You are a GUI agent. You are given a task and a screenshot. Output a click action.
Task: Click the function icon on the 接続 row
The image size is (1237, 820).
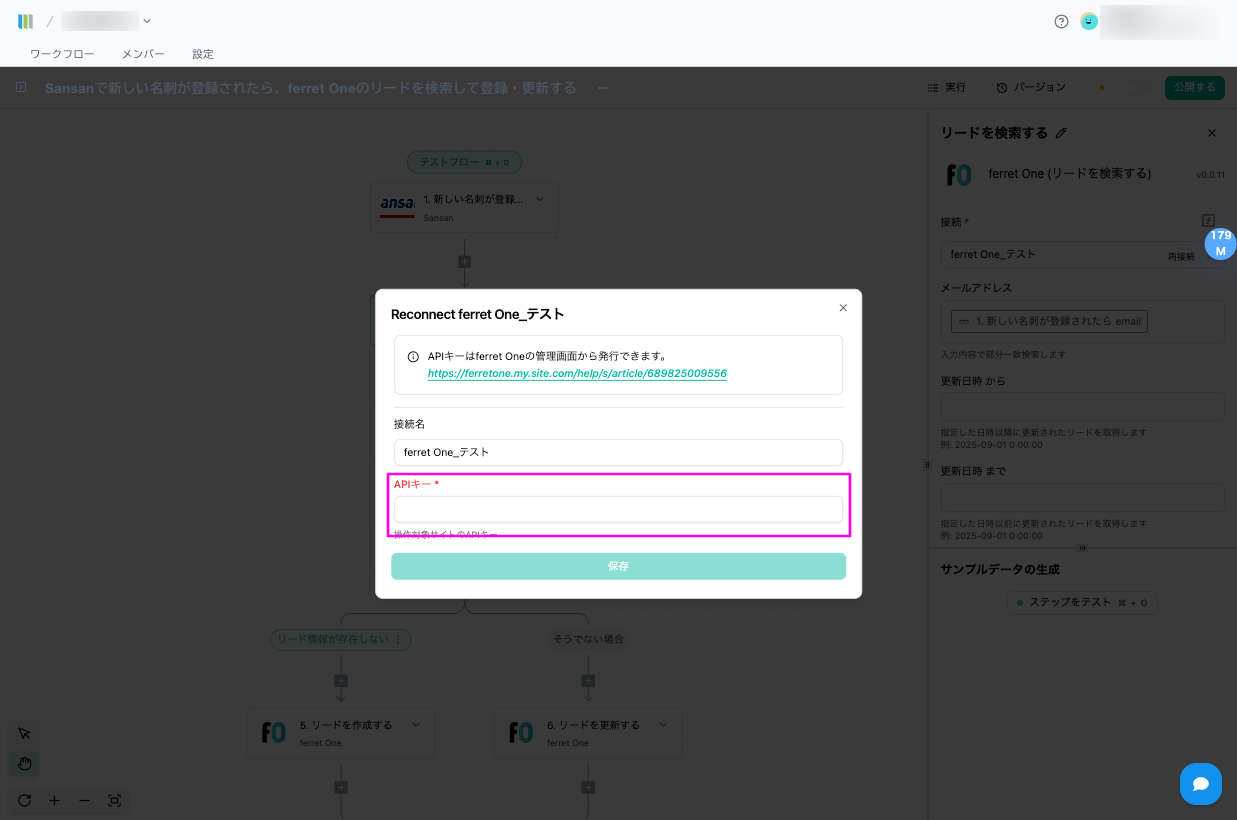[x=1208, y=220]
